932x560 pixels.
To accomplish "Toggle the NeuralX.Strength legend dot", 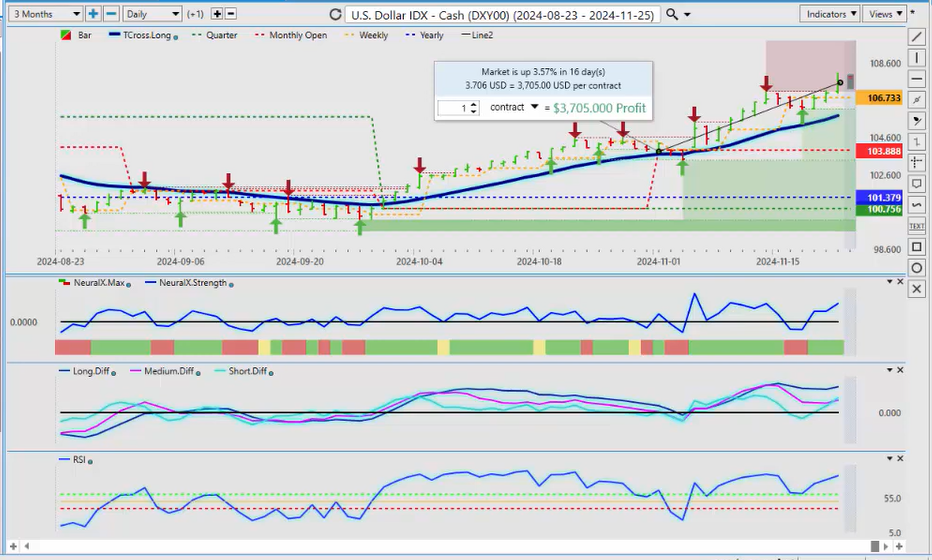I will click(x=233, y=285).
